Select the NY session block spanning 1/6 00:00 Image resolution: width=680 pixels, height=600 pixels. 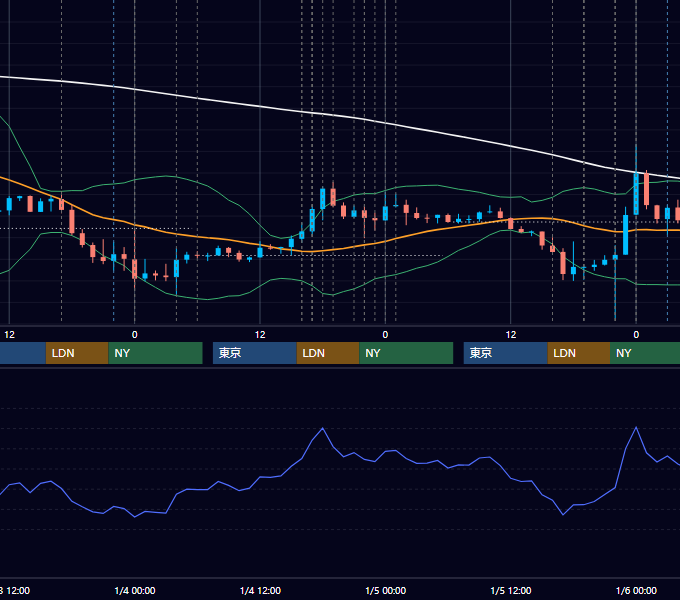click(645, 353)
